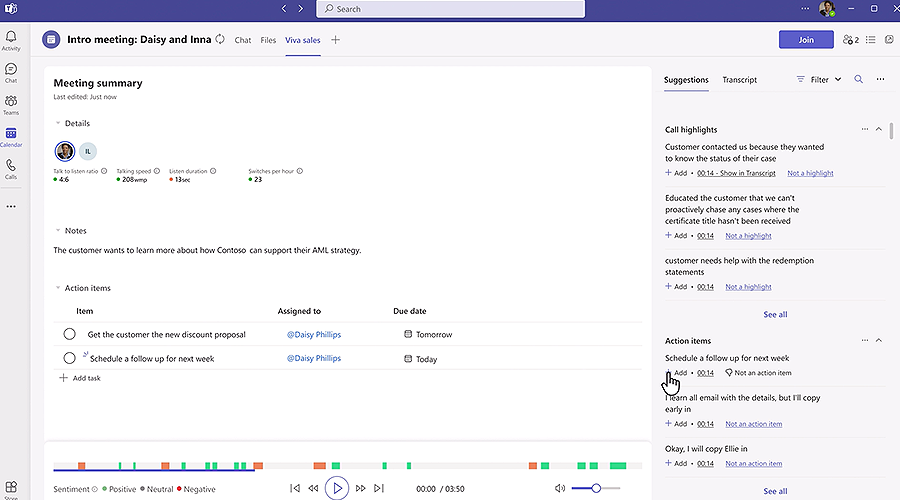Viewport: 900px width, 500px height.
Task: Open Action items section more options ellipsis
Action: click(865, 340)
